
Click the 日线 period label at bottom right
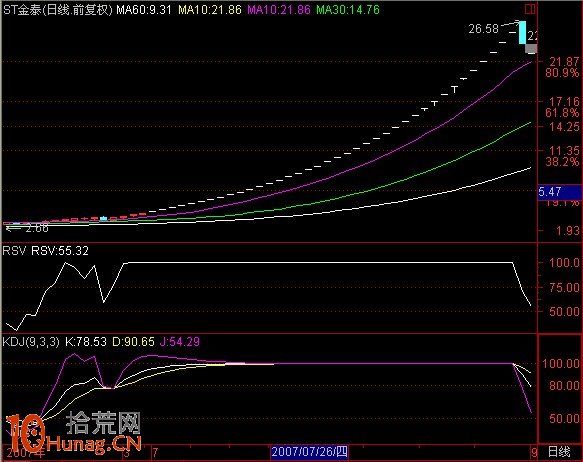point(559,452)
